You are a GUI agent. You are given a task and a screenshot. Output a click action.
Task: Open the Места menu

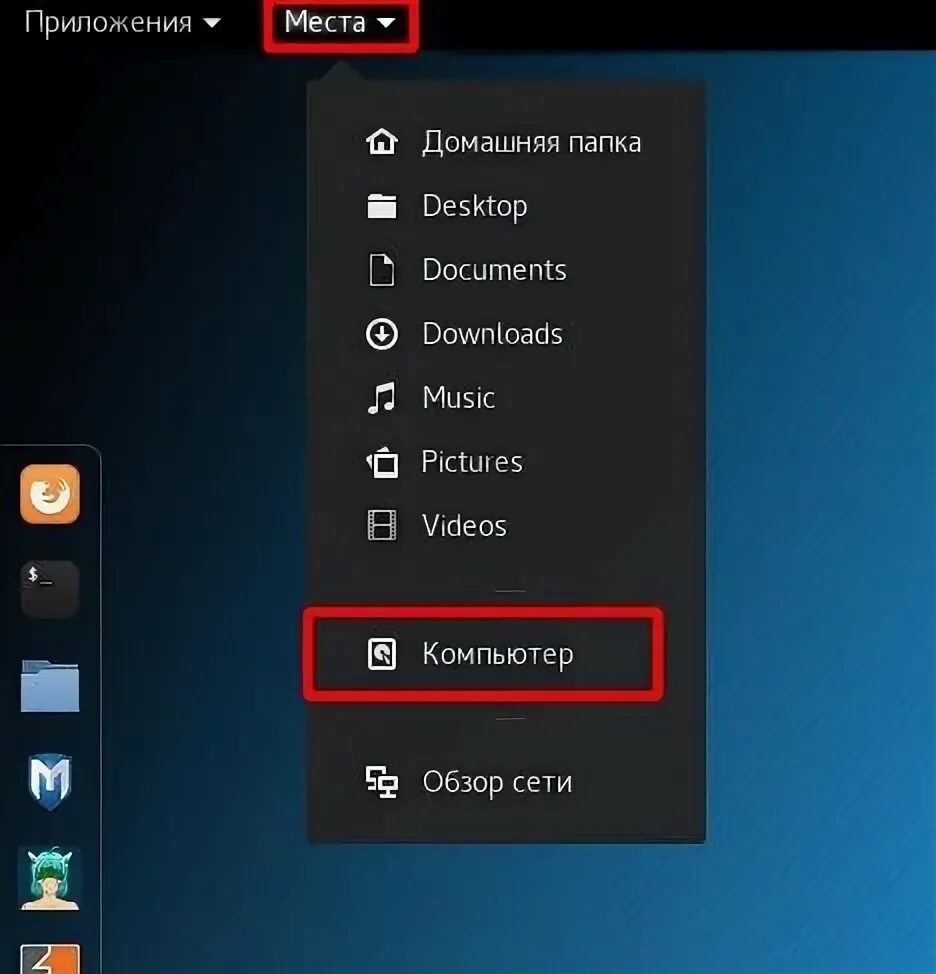click(x=340, y=23)
